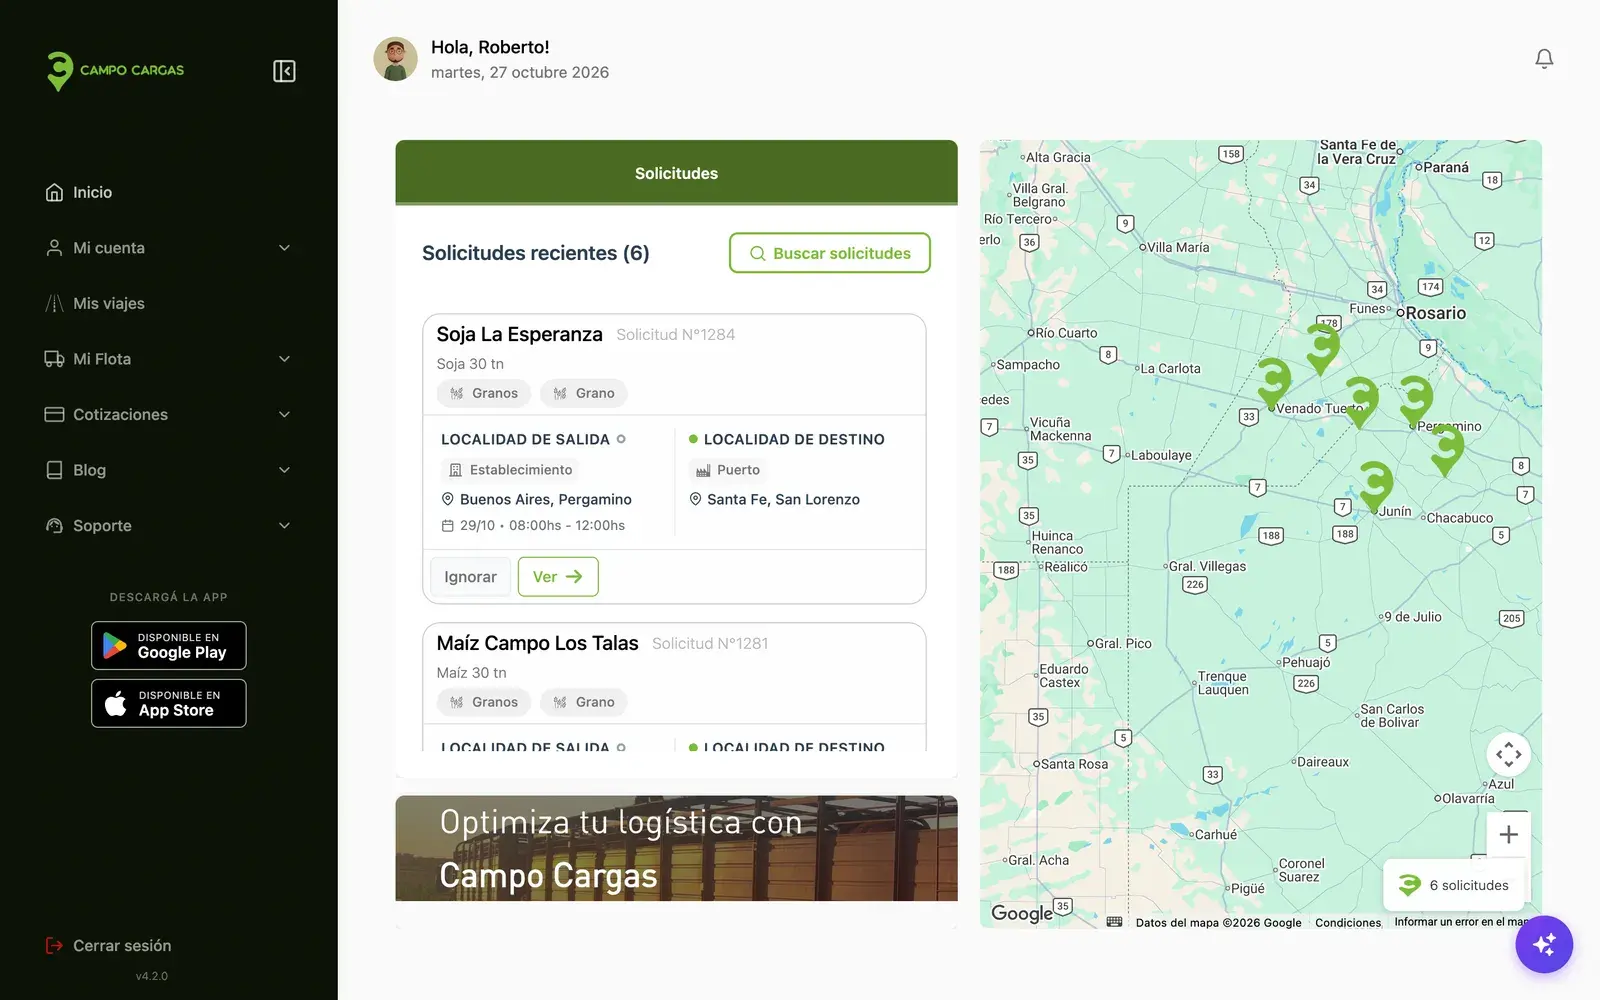
Task: Expand the Mi Flota menu chevron
Action: tap(284, 359)
